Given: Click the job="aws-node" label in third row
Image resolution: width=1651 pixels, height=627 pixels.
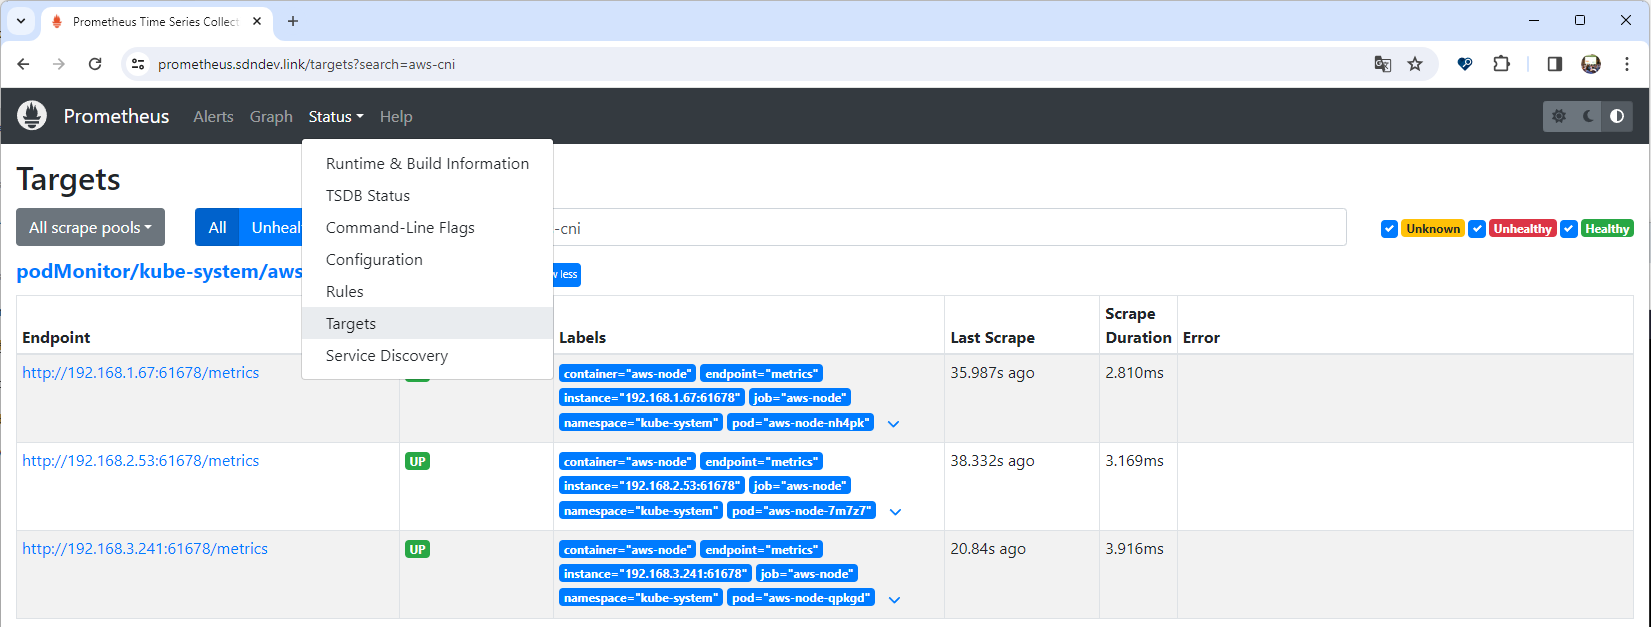Looking at the screenshot, I should [805, 573].
